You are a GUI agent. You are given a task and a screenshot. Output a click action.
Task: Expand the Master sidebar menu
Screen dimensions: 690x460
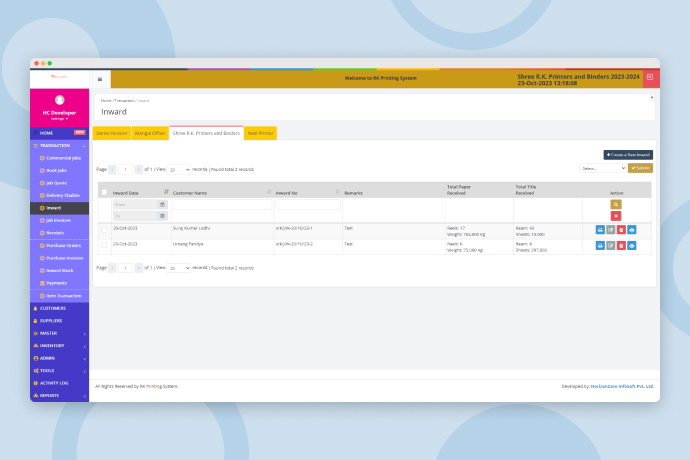pyautogui.click(x=59, y=333)
